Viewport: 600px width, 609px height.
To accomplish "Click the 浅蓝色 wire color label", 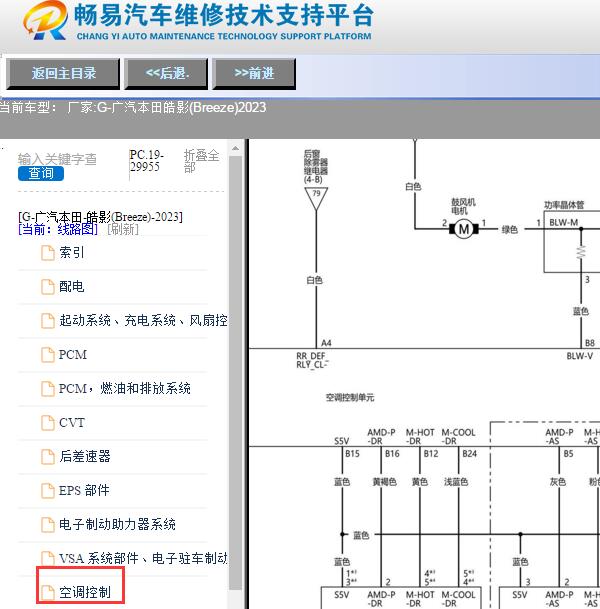I will click(456, 482).
